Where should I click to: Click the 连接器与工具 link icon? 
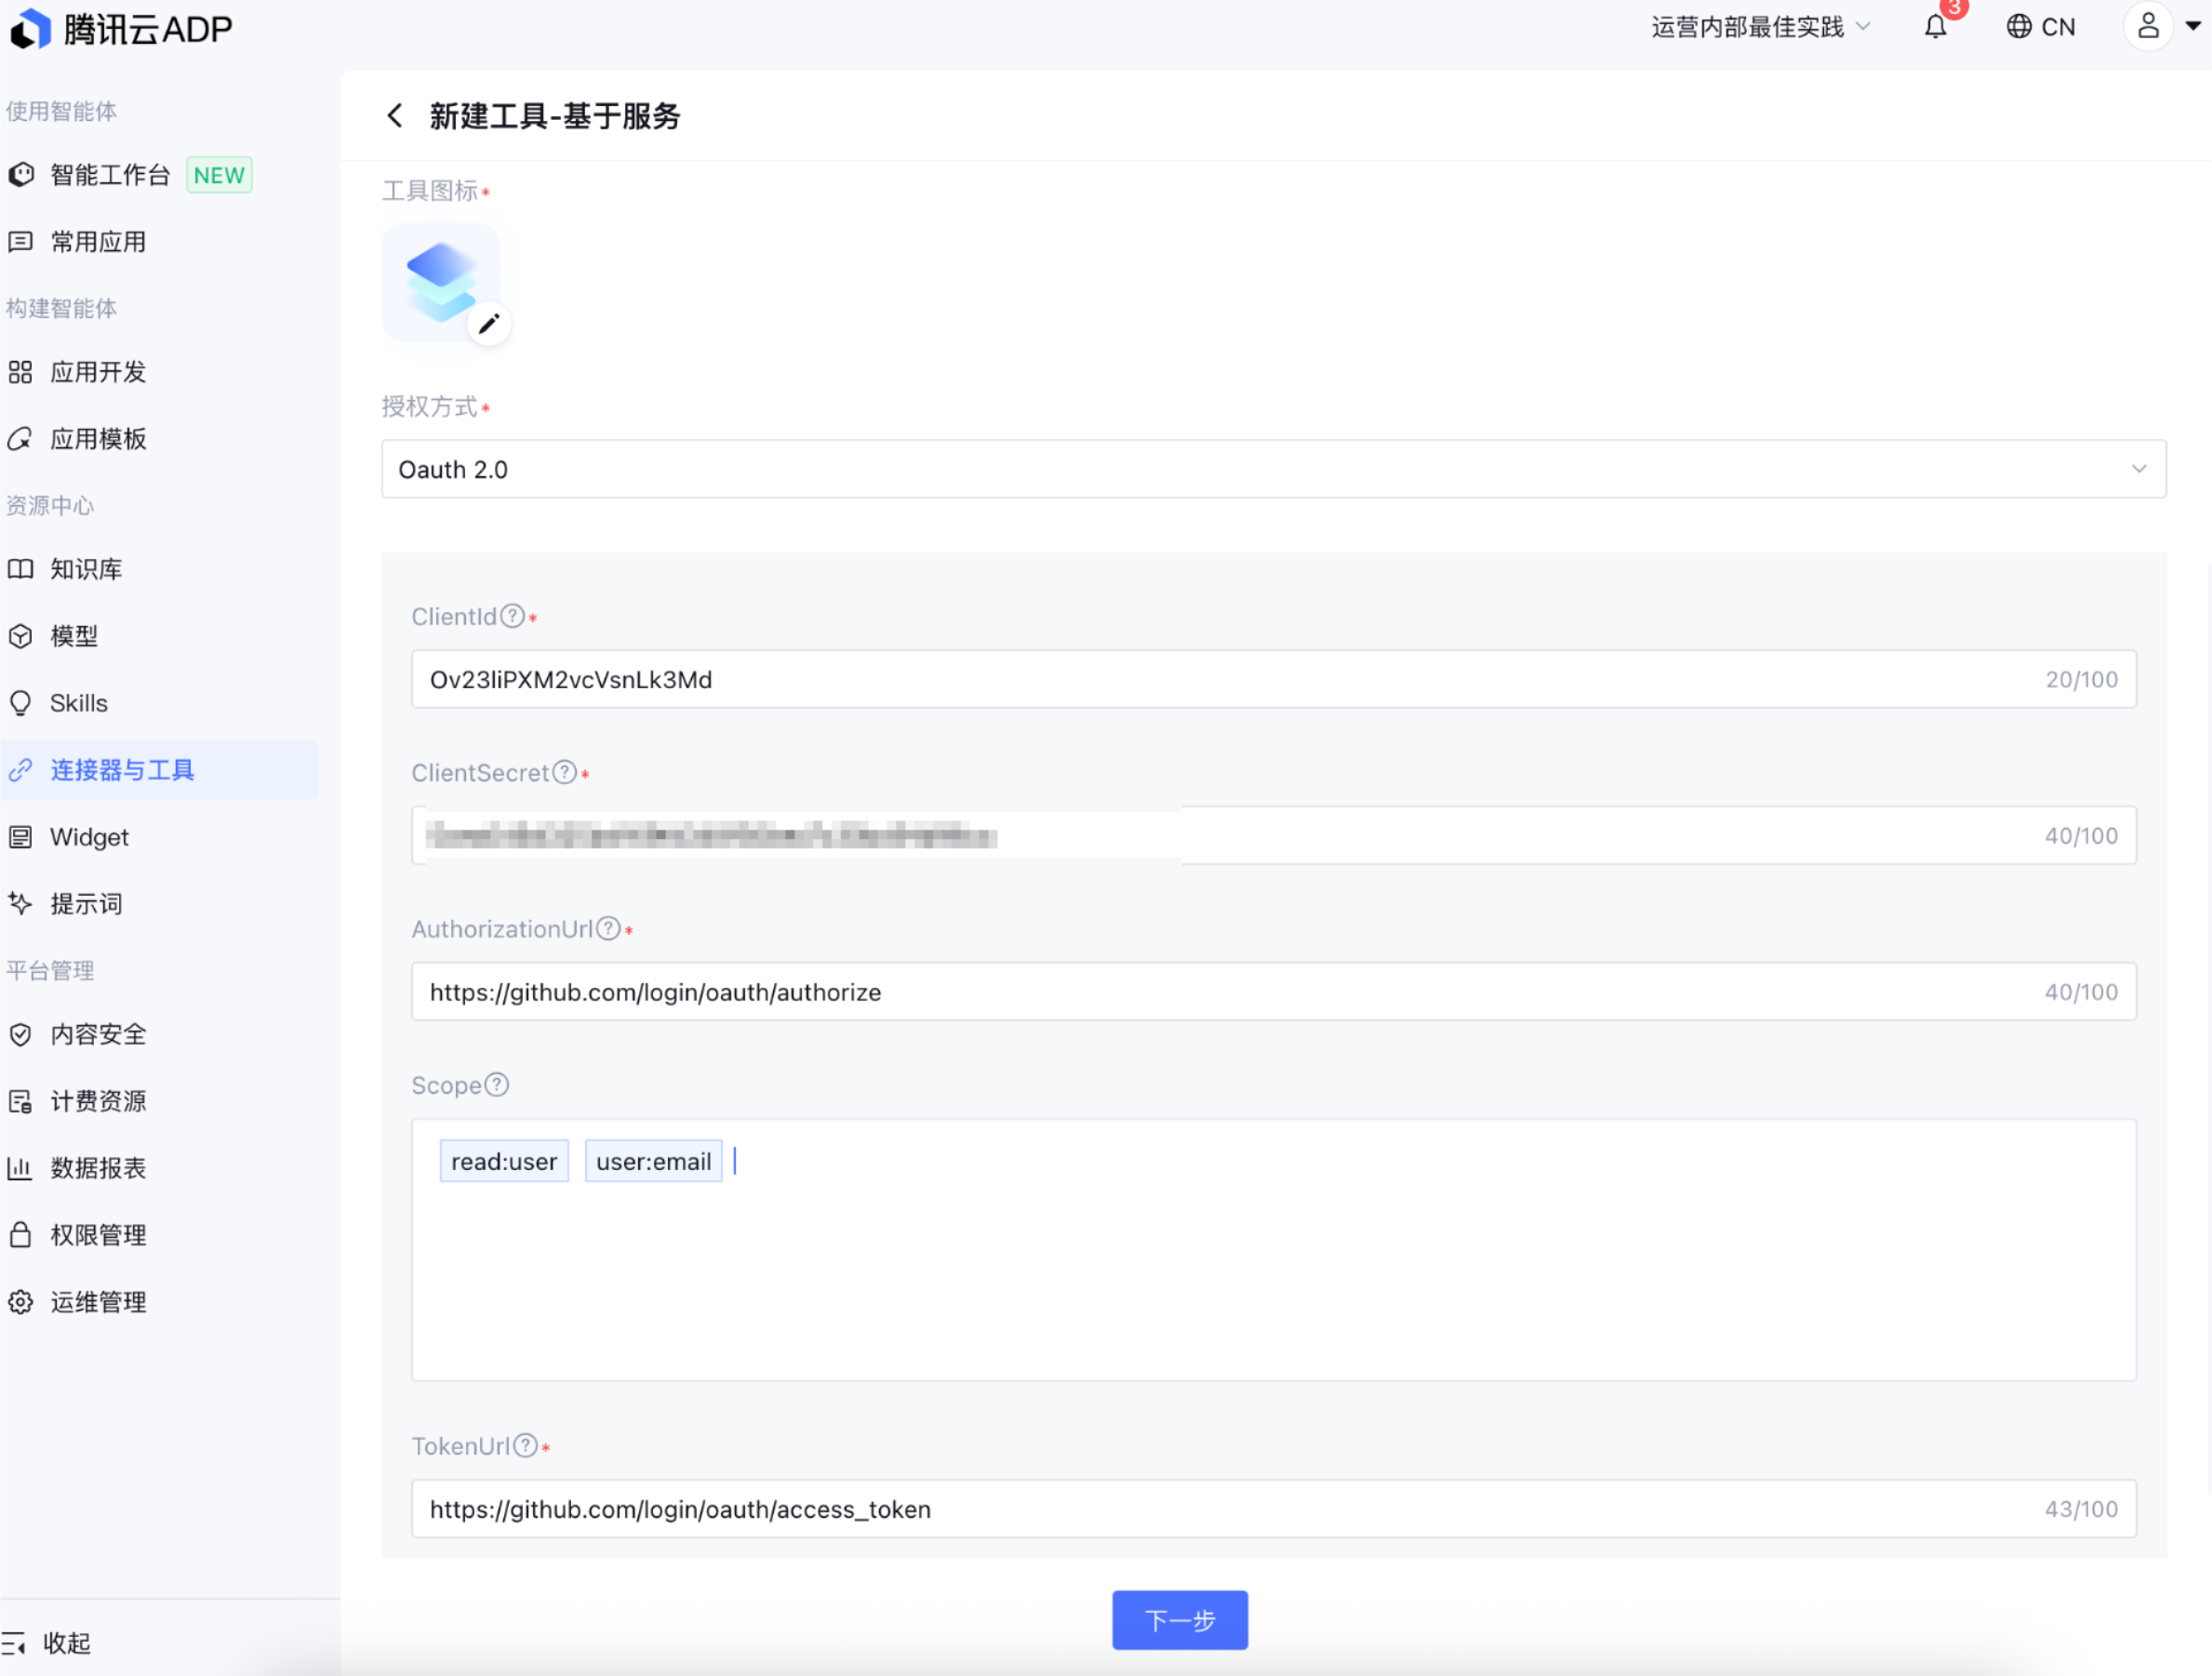click(21, 770)
